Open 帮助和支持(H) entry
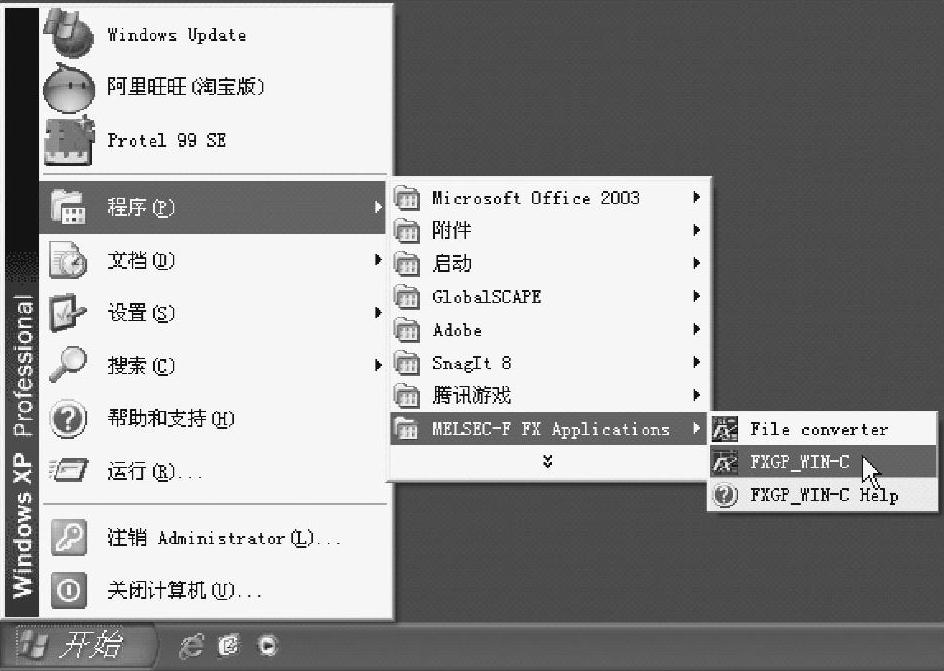This screenshot has width=944, height=671. point(213,418)
